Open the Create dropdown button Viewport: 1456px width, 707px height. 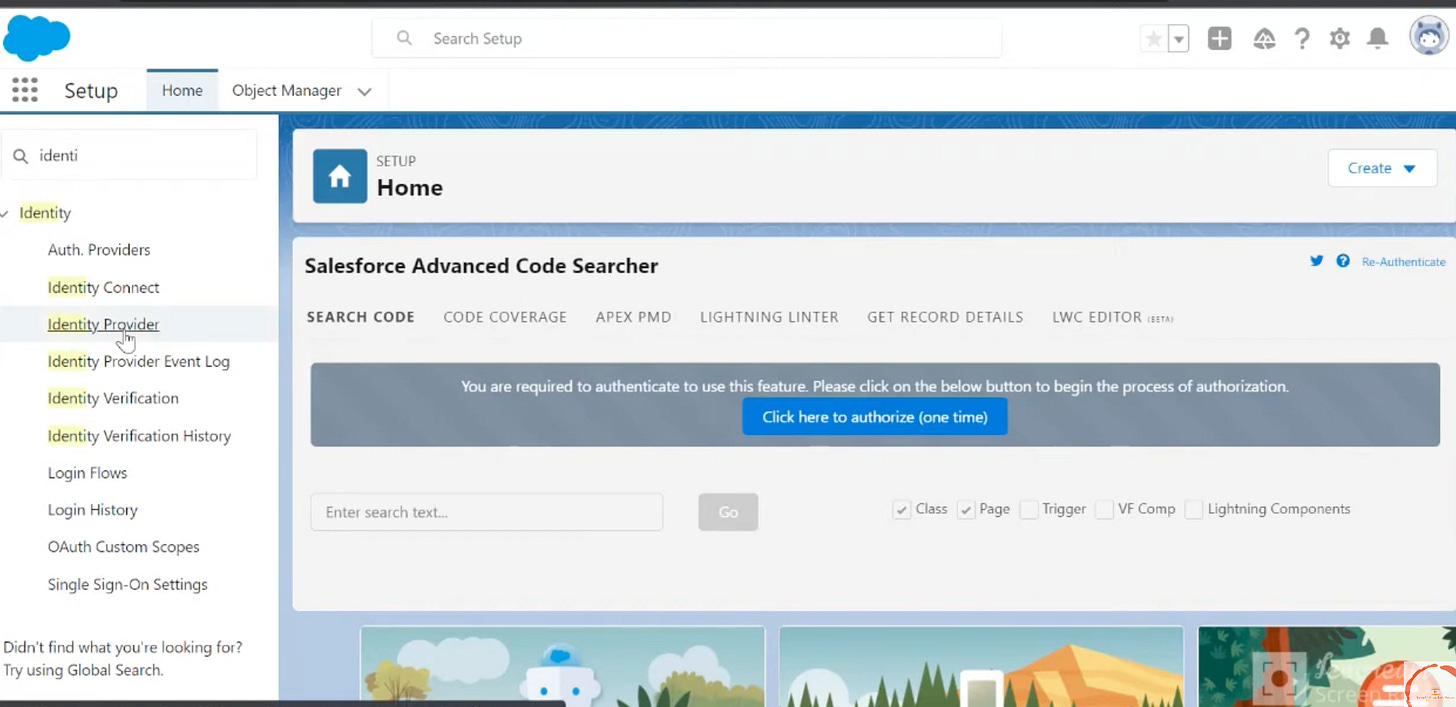tap(1382, 168)
